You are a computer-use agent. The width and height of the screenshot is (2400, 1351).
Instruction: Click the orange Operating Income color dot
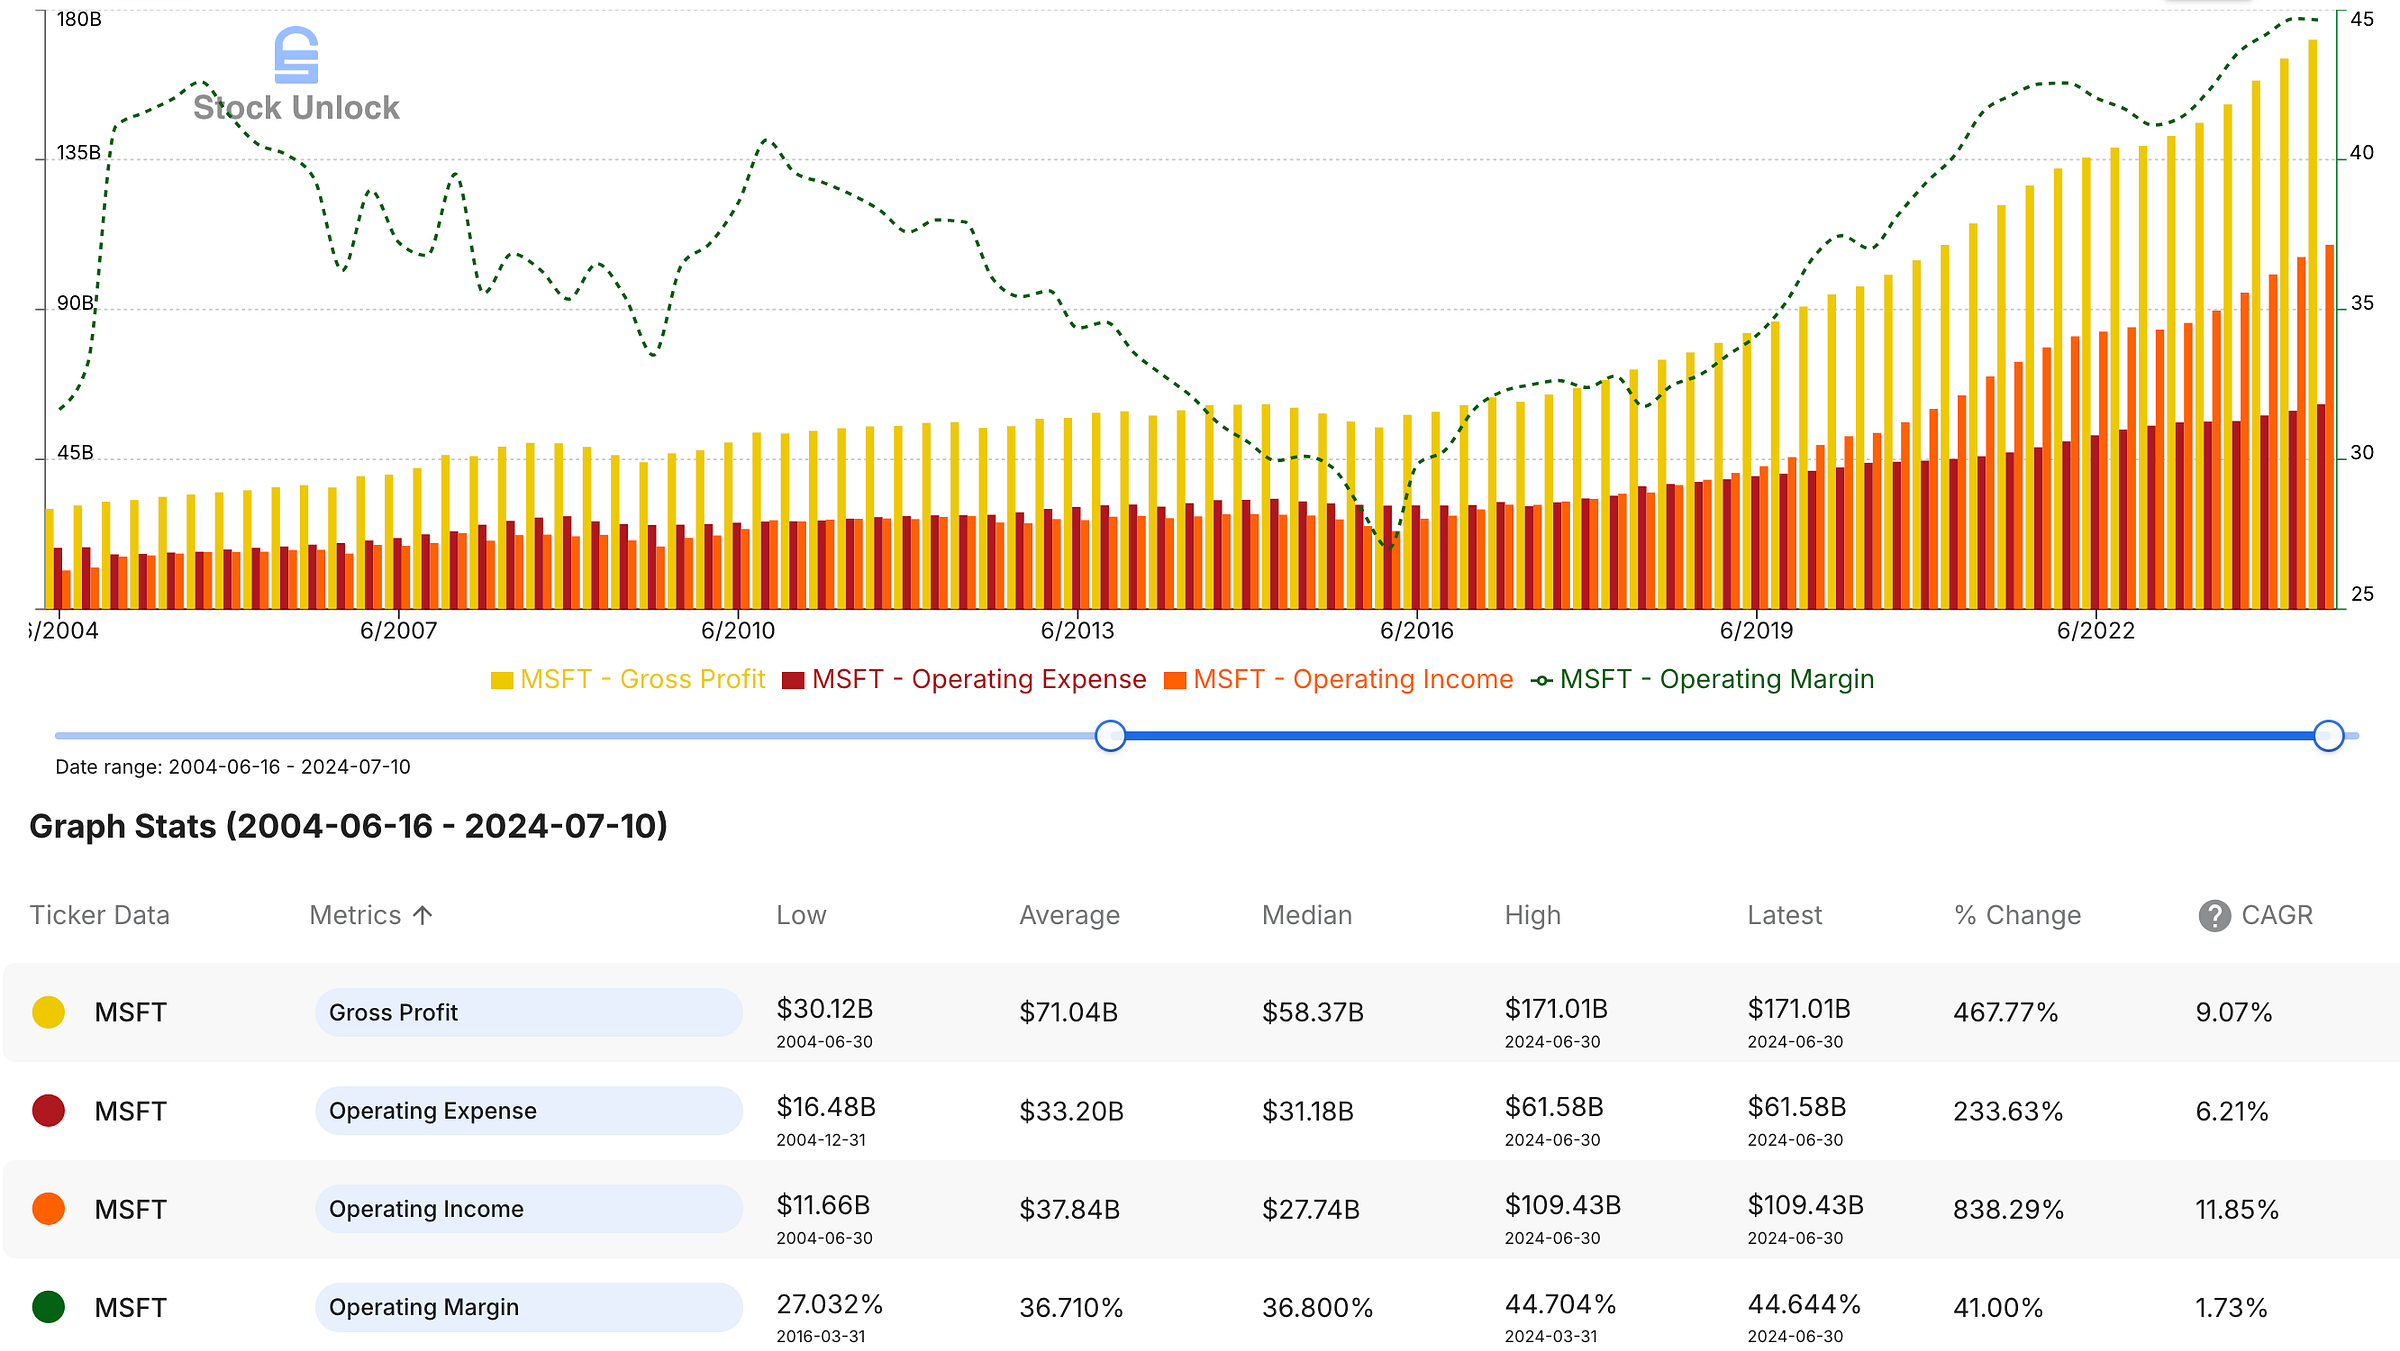point(49,1208)
